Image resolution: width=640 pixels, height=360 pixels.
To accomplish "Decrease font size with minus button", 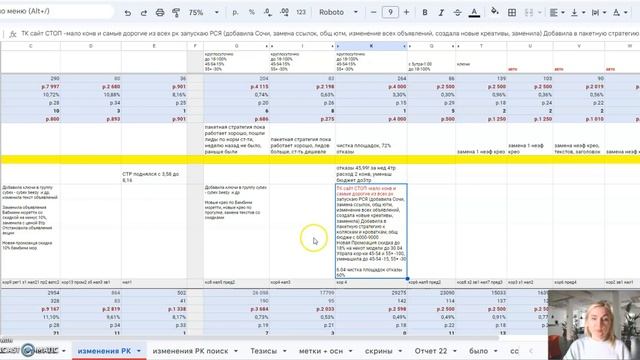I will tap(373, 12).
